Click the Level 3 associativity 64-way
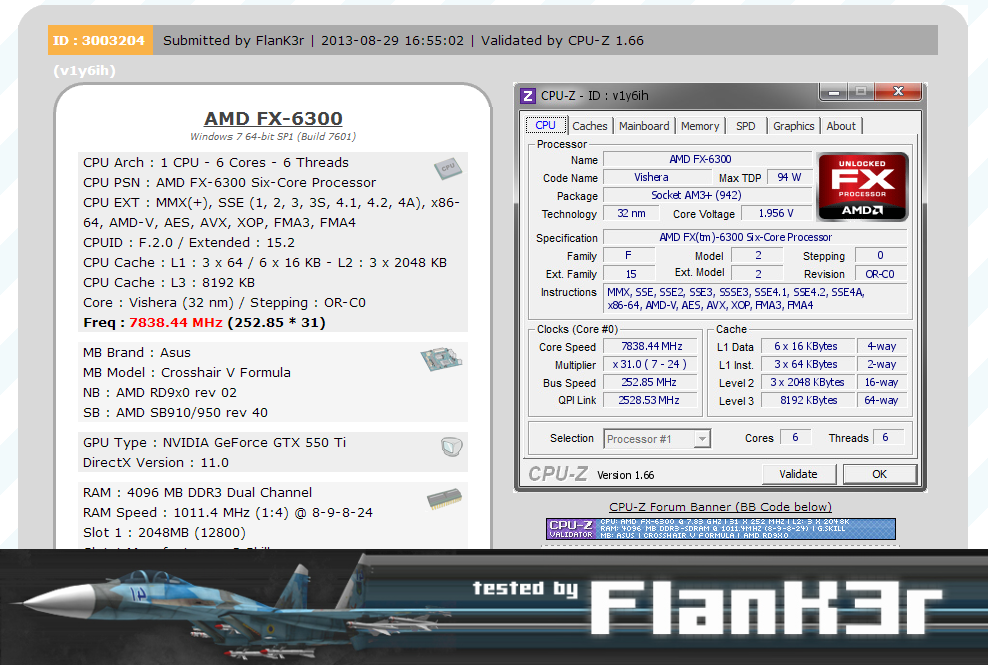Screen dimensions: 988x665 pos(882,400)
